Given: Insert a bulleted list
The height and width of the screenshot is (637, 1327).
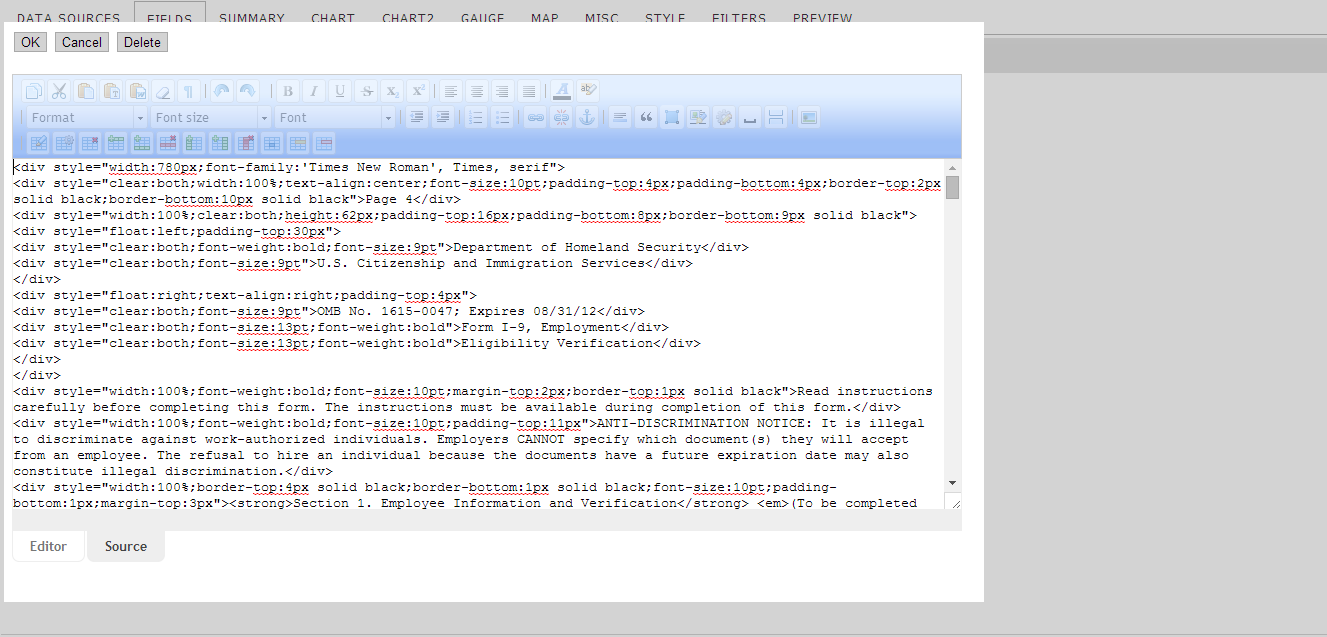Looking at the screenshot, I should pos(502,117).
